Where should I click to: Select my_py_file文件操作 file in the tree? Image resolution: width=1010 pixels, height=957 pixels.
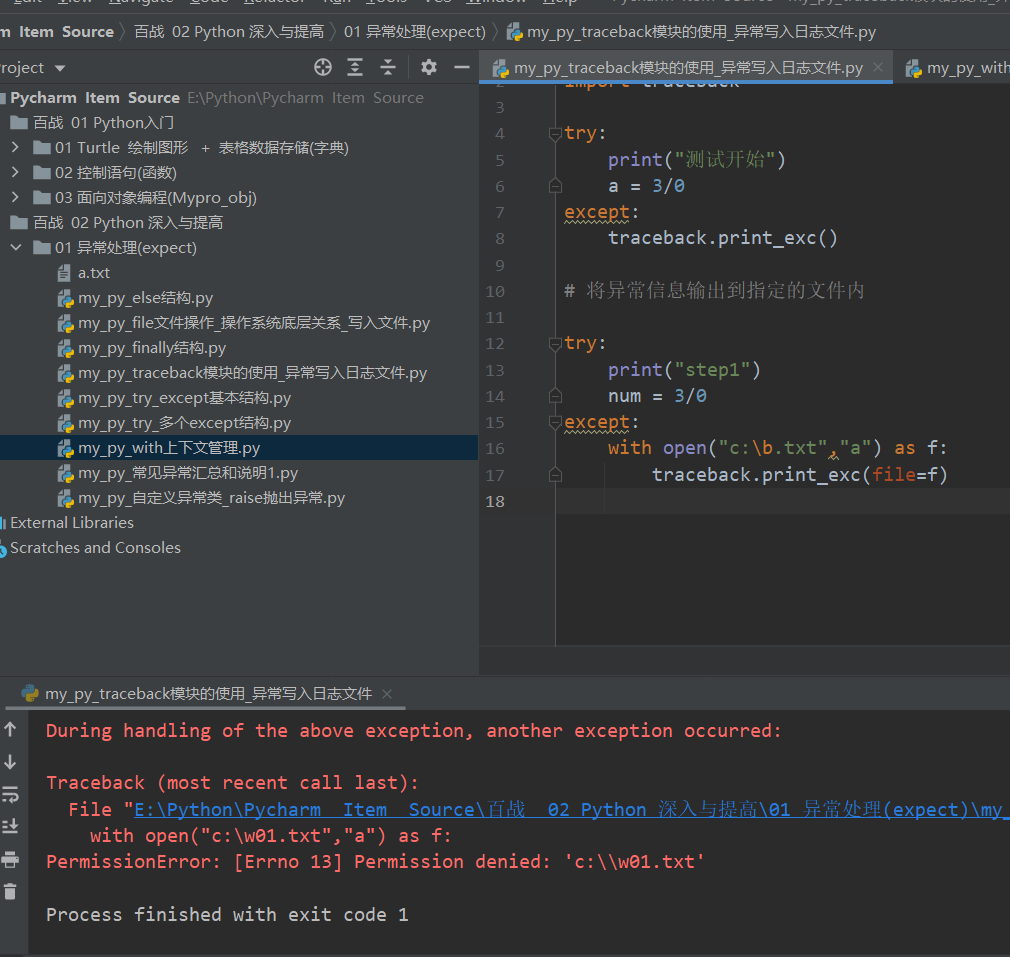click(254, 323)
